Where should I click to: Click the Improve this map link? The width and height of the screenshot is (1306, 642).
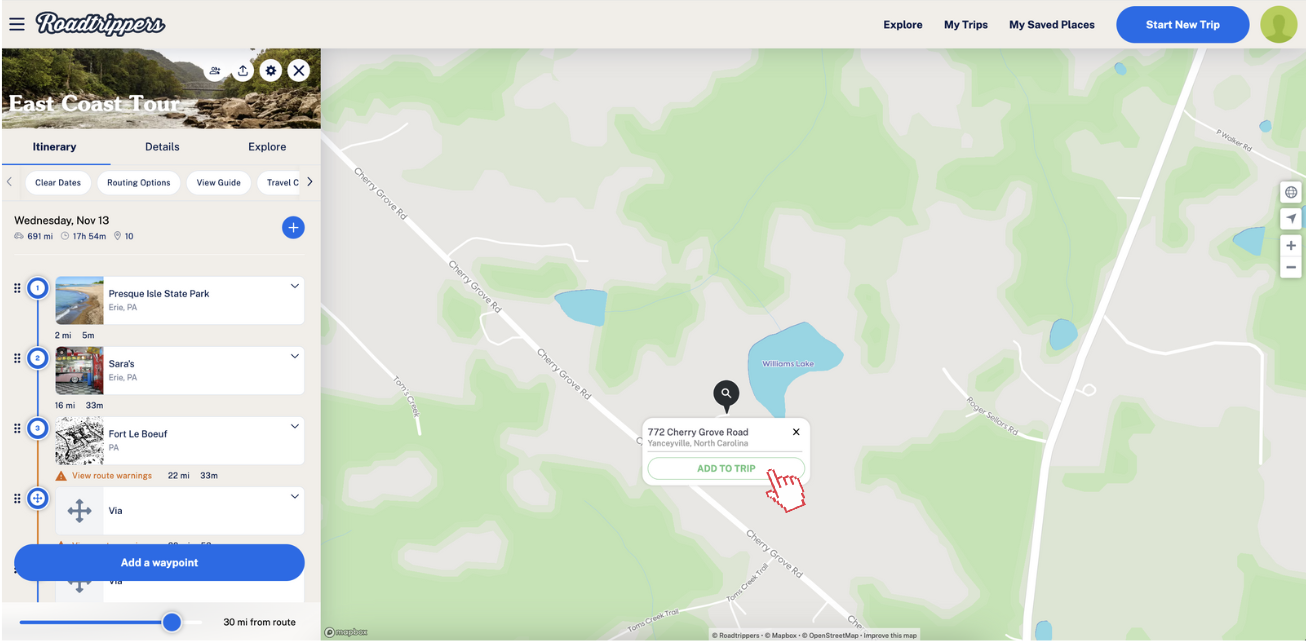pyautogui.click(x=890, y=635)
